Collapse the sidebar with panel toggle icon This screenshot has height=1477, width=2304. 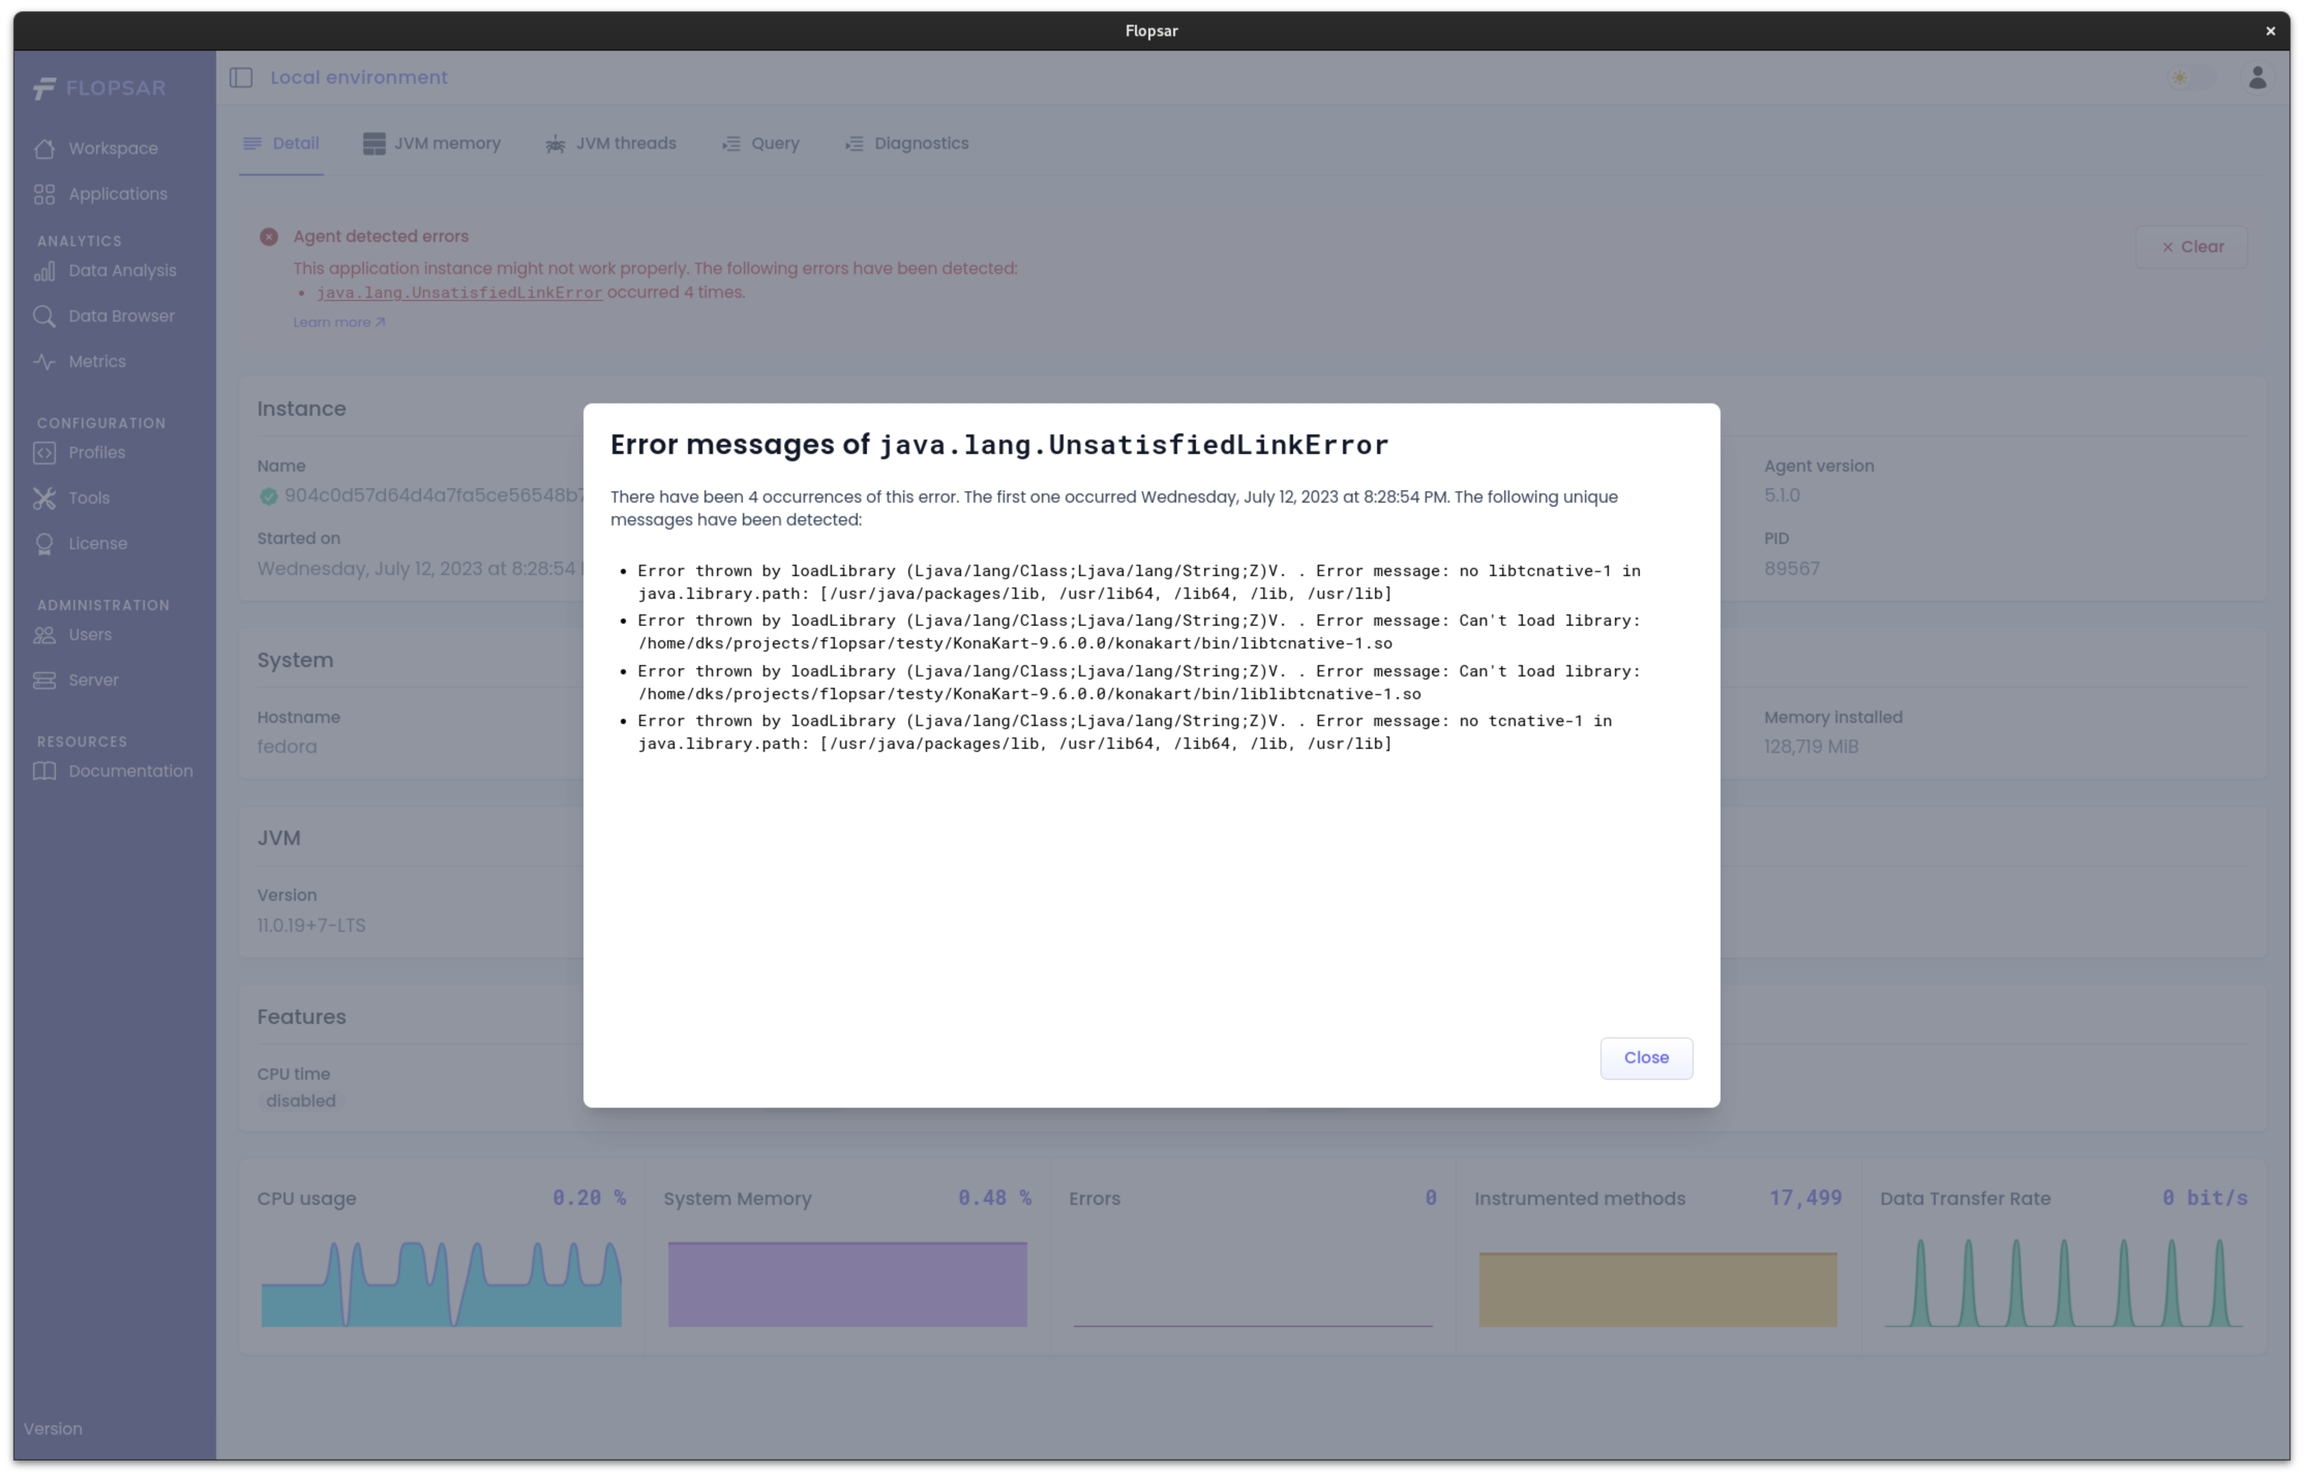(241, 78)
